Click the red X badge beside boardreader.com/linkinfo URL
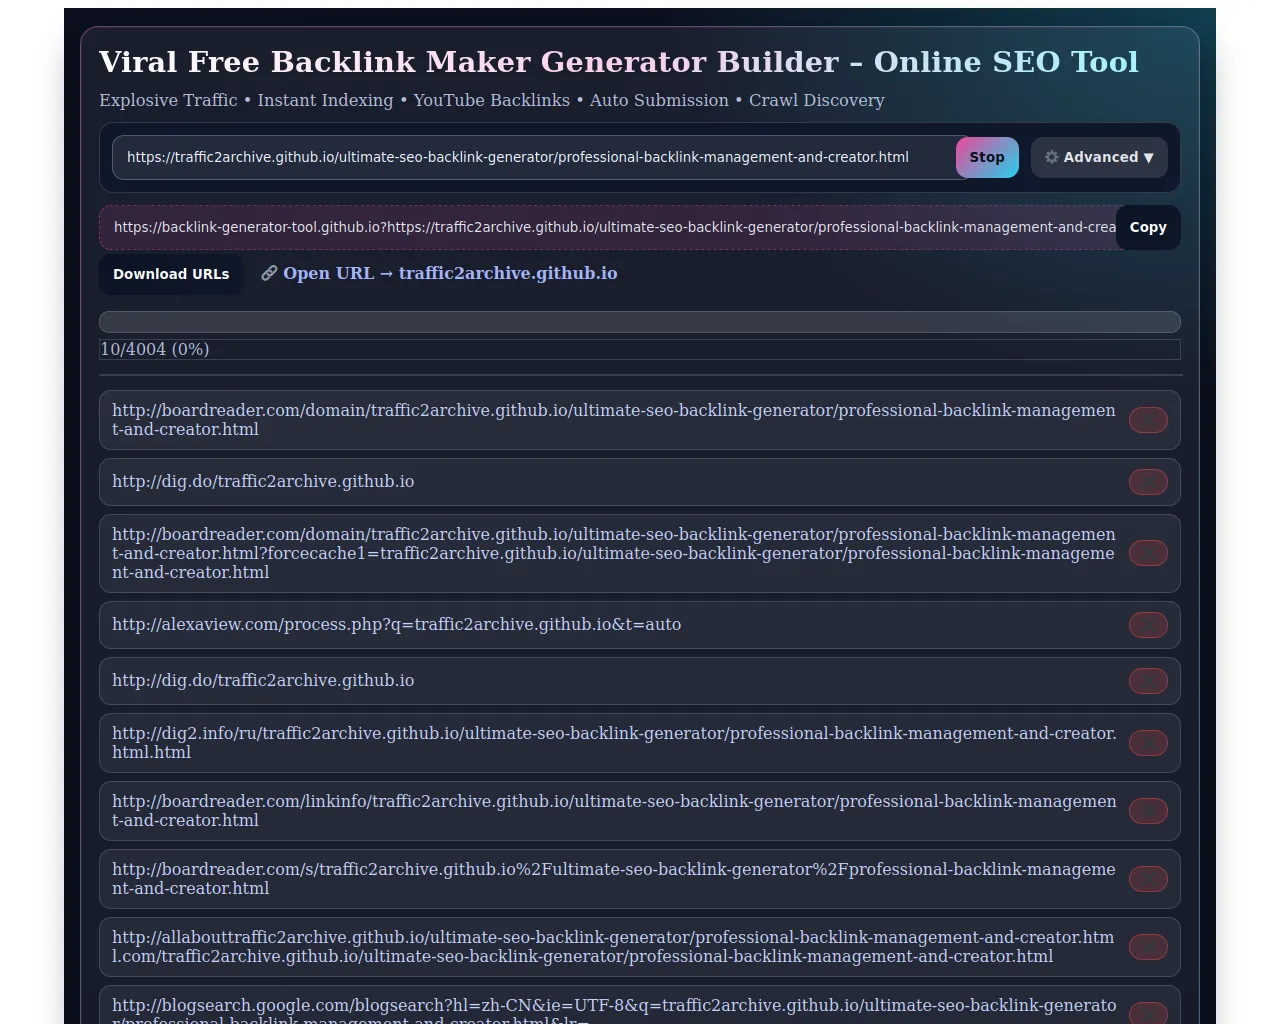 click(1148, 811)
